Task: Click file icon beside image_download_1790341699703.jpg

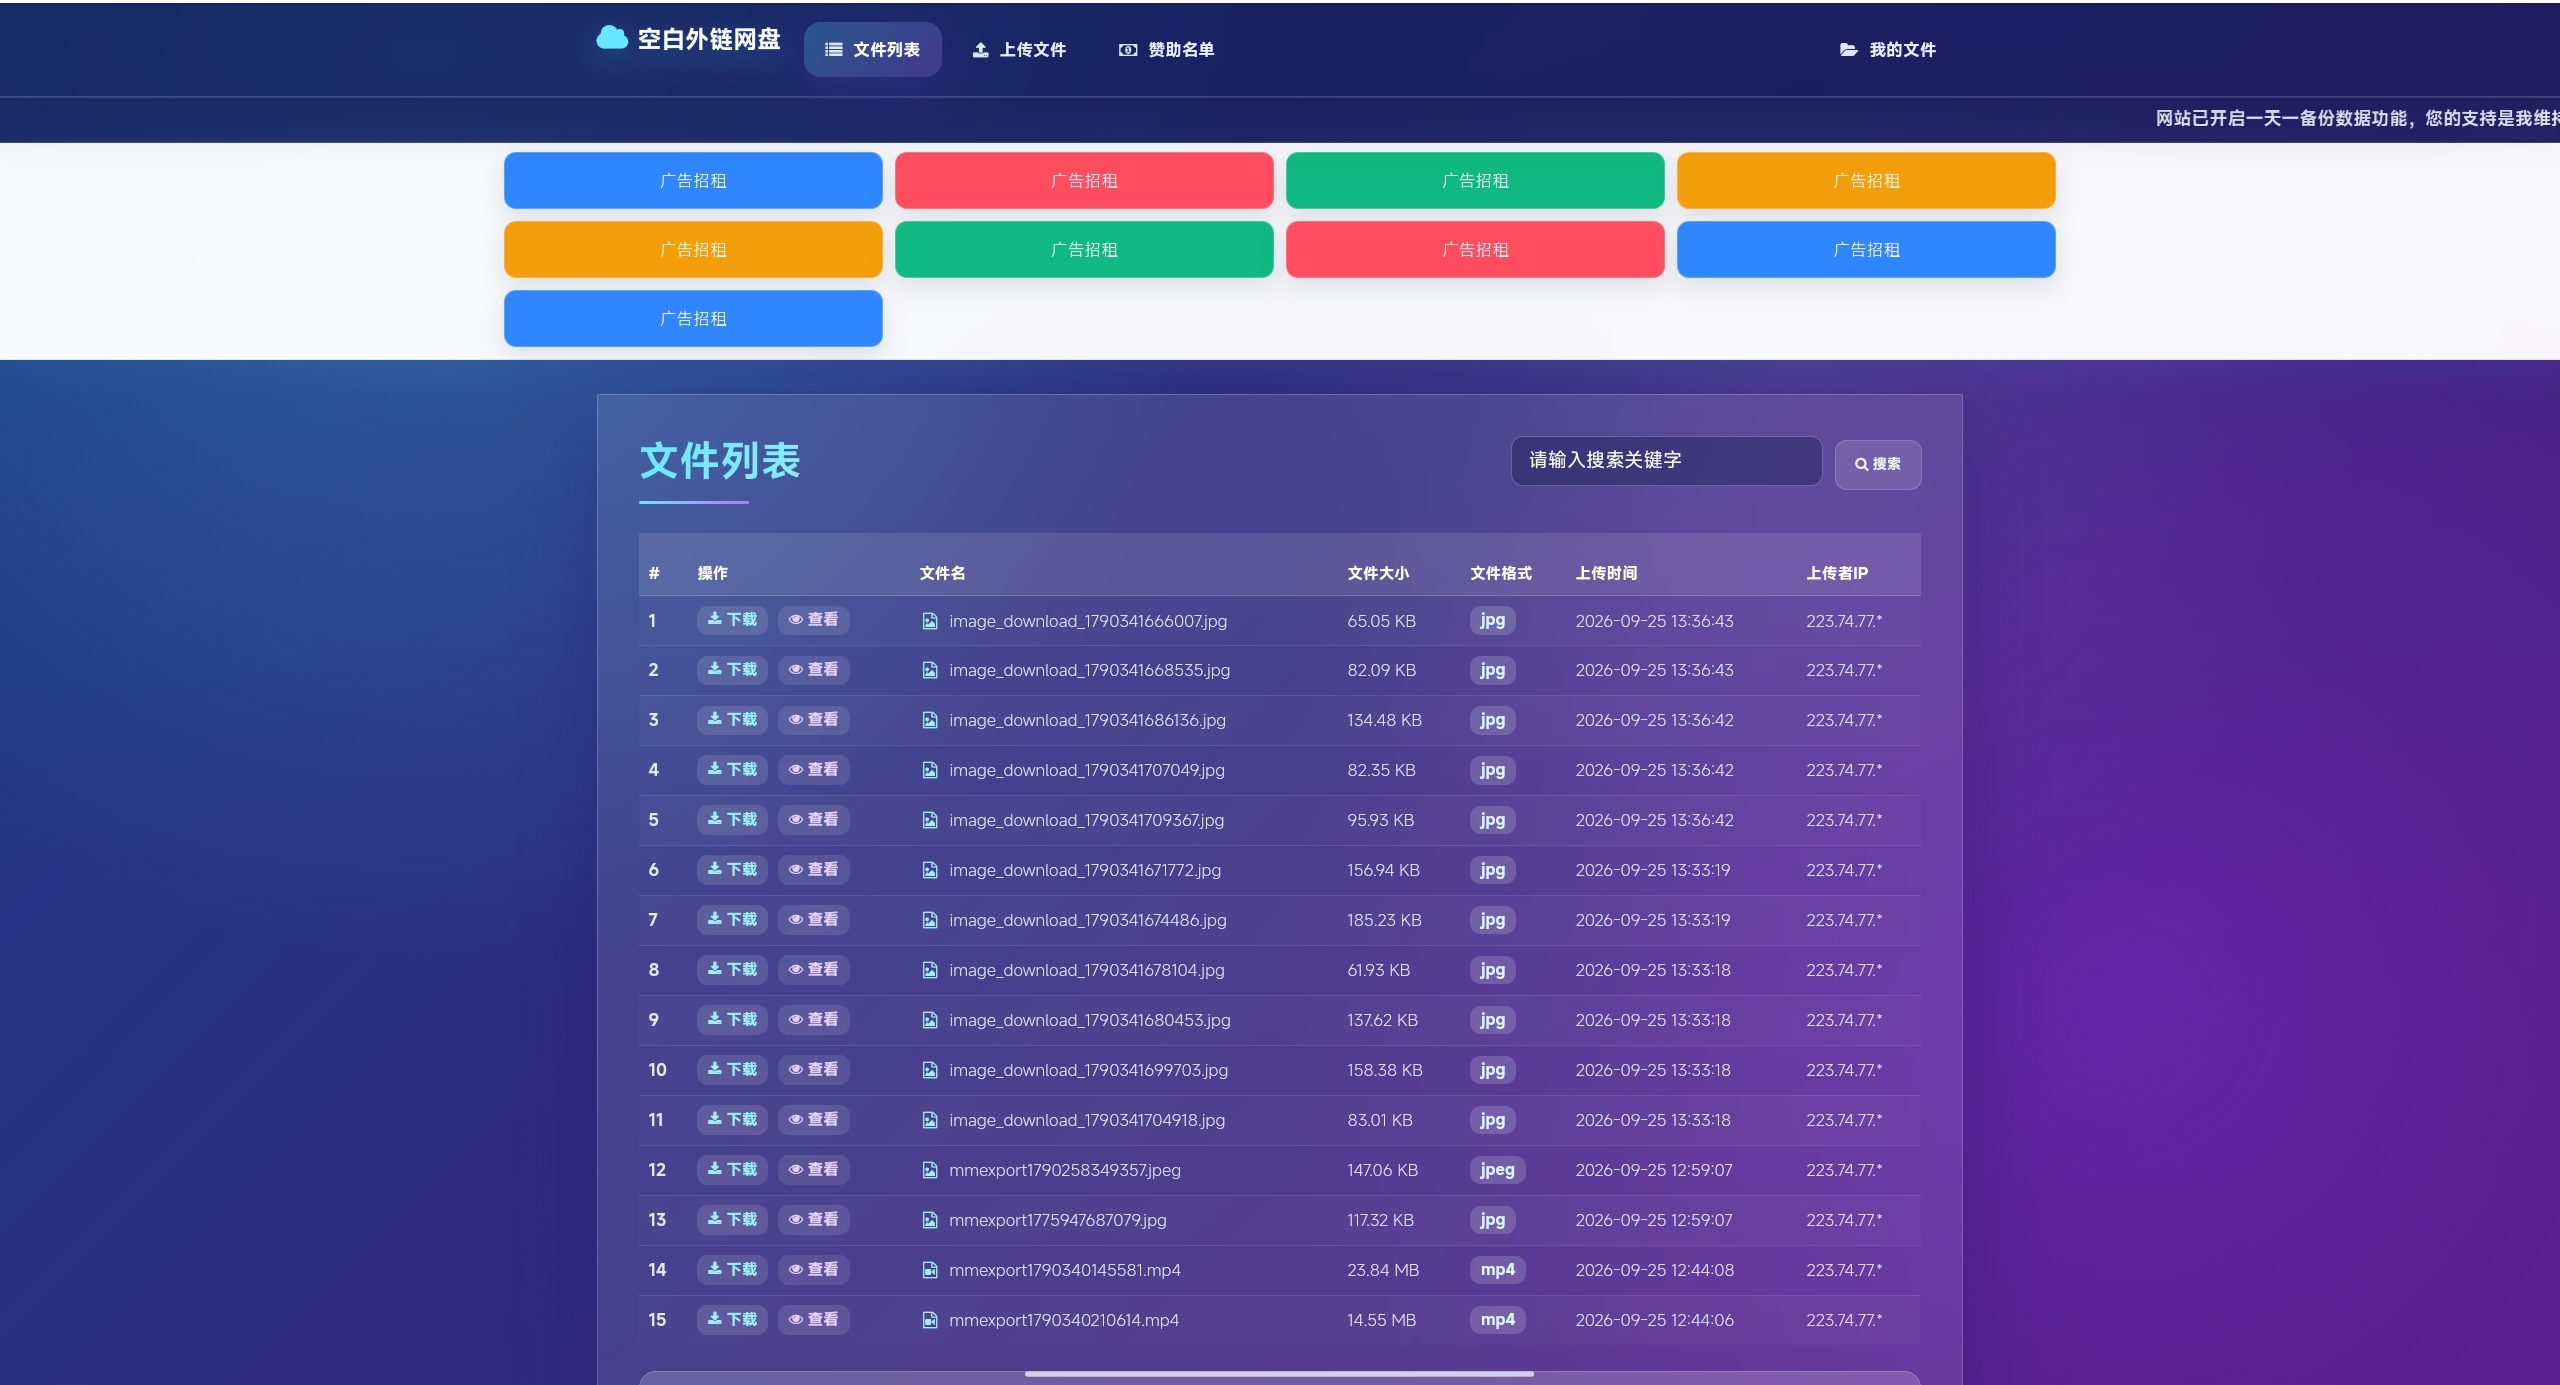Action: [x=930, y=1070]
